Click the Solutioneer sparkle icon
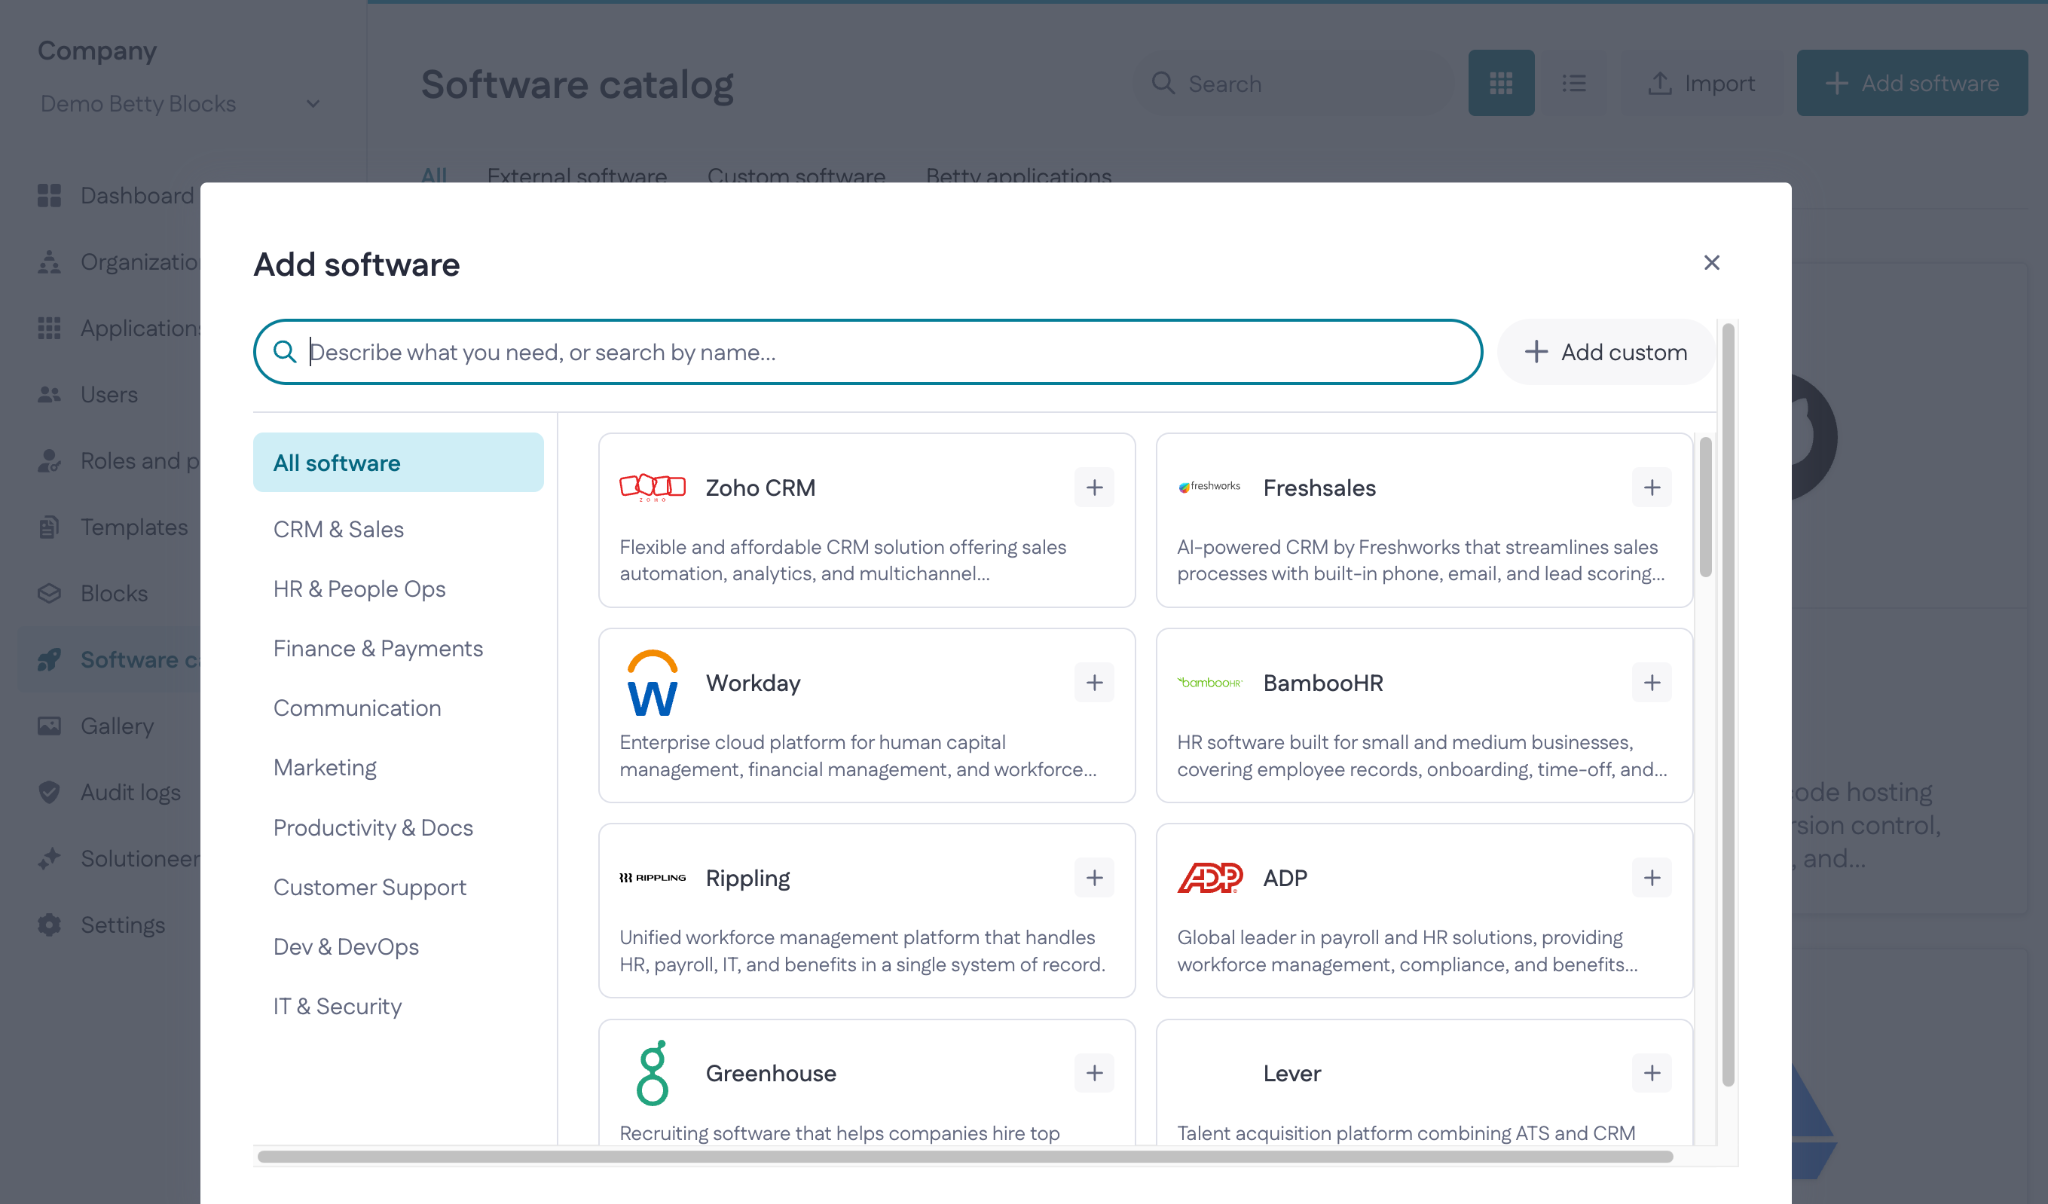2048x1204 pixels. coord(49,858)
